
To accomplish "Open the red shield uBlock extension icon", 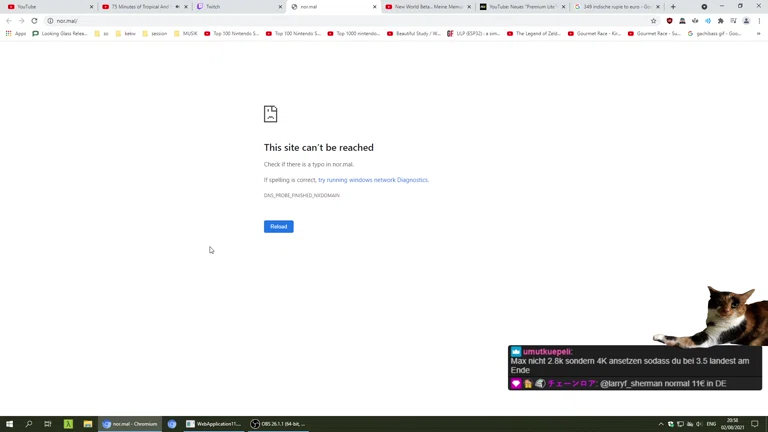I will point(670,21).
